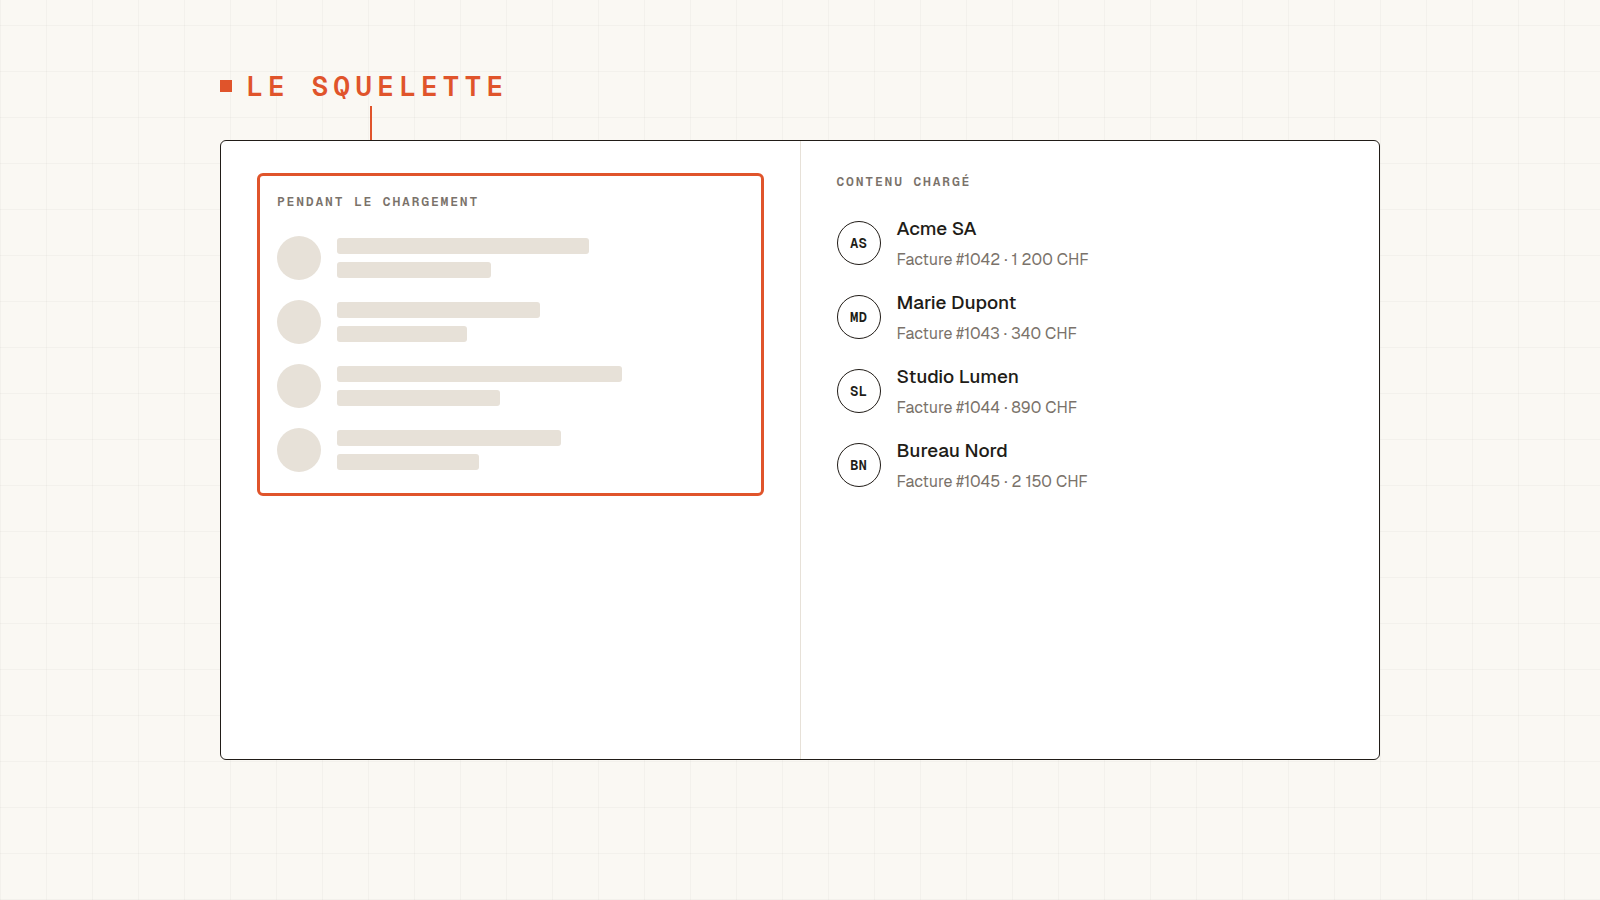Select the Studio Lumen name
The height and width of the screenshot is (900, 1600).
957,377
